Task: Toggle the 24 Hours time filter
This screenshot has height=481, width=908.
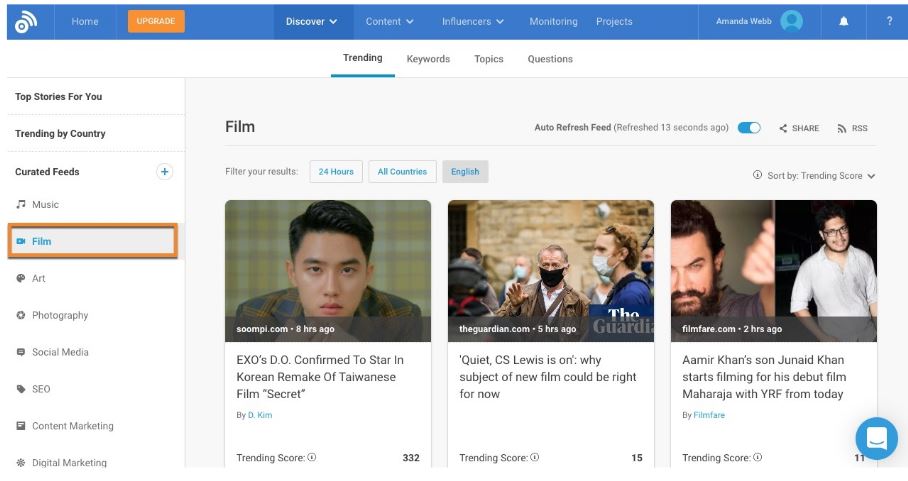Action: [x=335, y=172]
